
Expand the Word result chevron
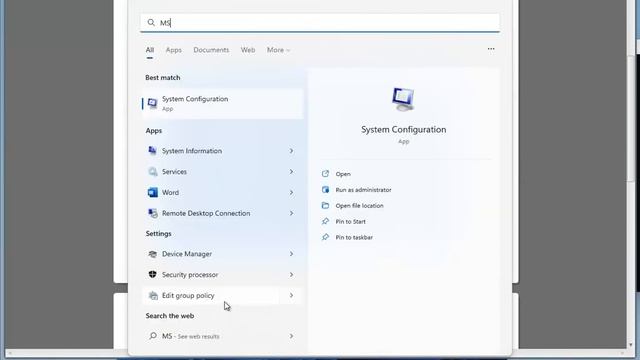click(291, 192)
